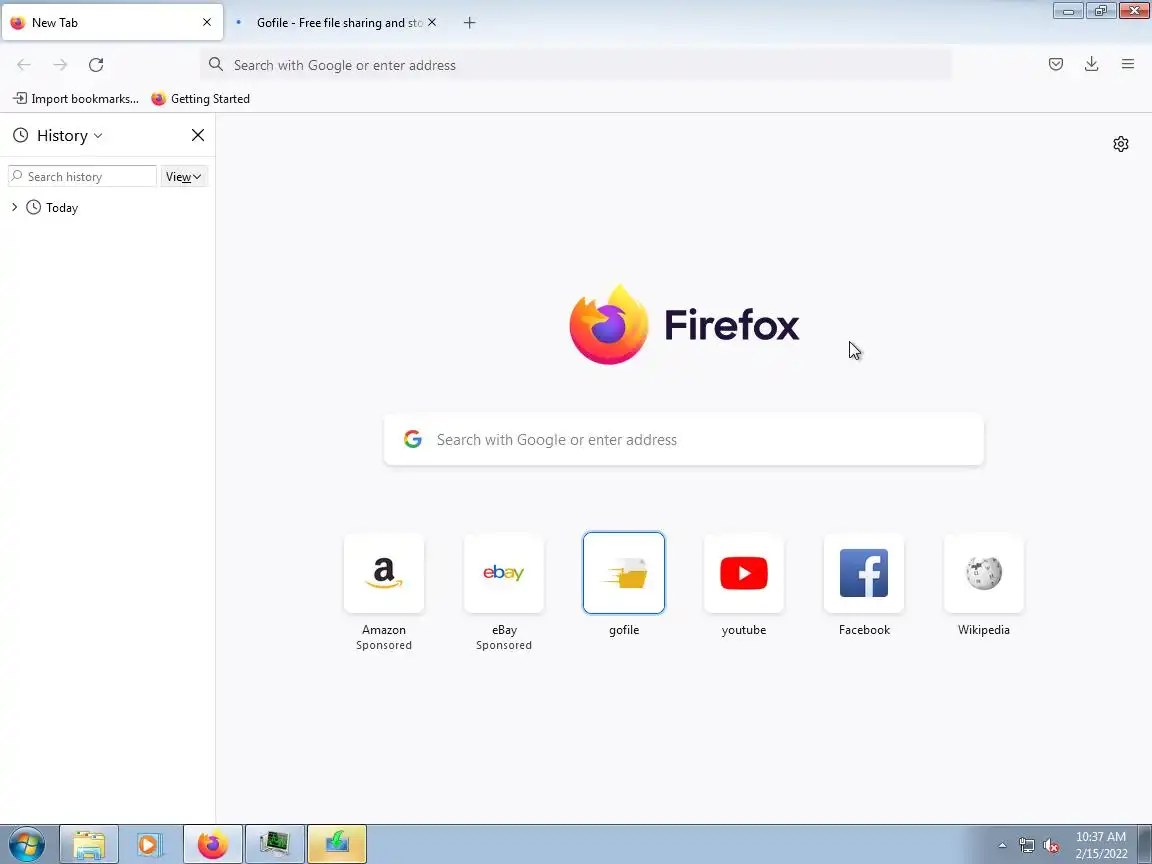Select the Today history entry
This screenshot has height=864, width=1152.
(x=62, y=208)
